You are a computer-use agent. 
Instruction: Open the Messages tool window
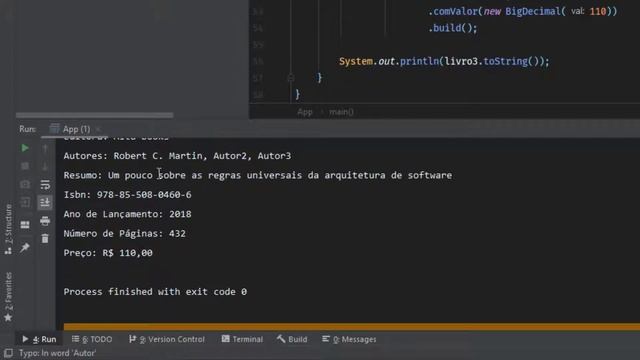click(x=349, y=339)
